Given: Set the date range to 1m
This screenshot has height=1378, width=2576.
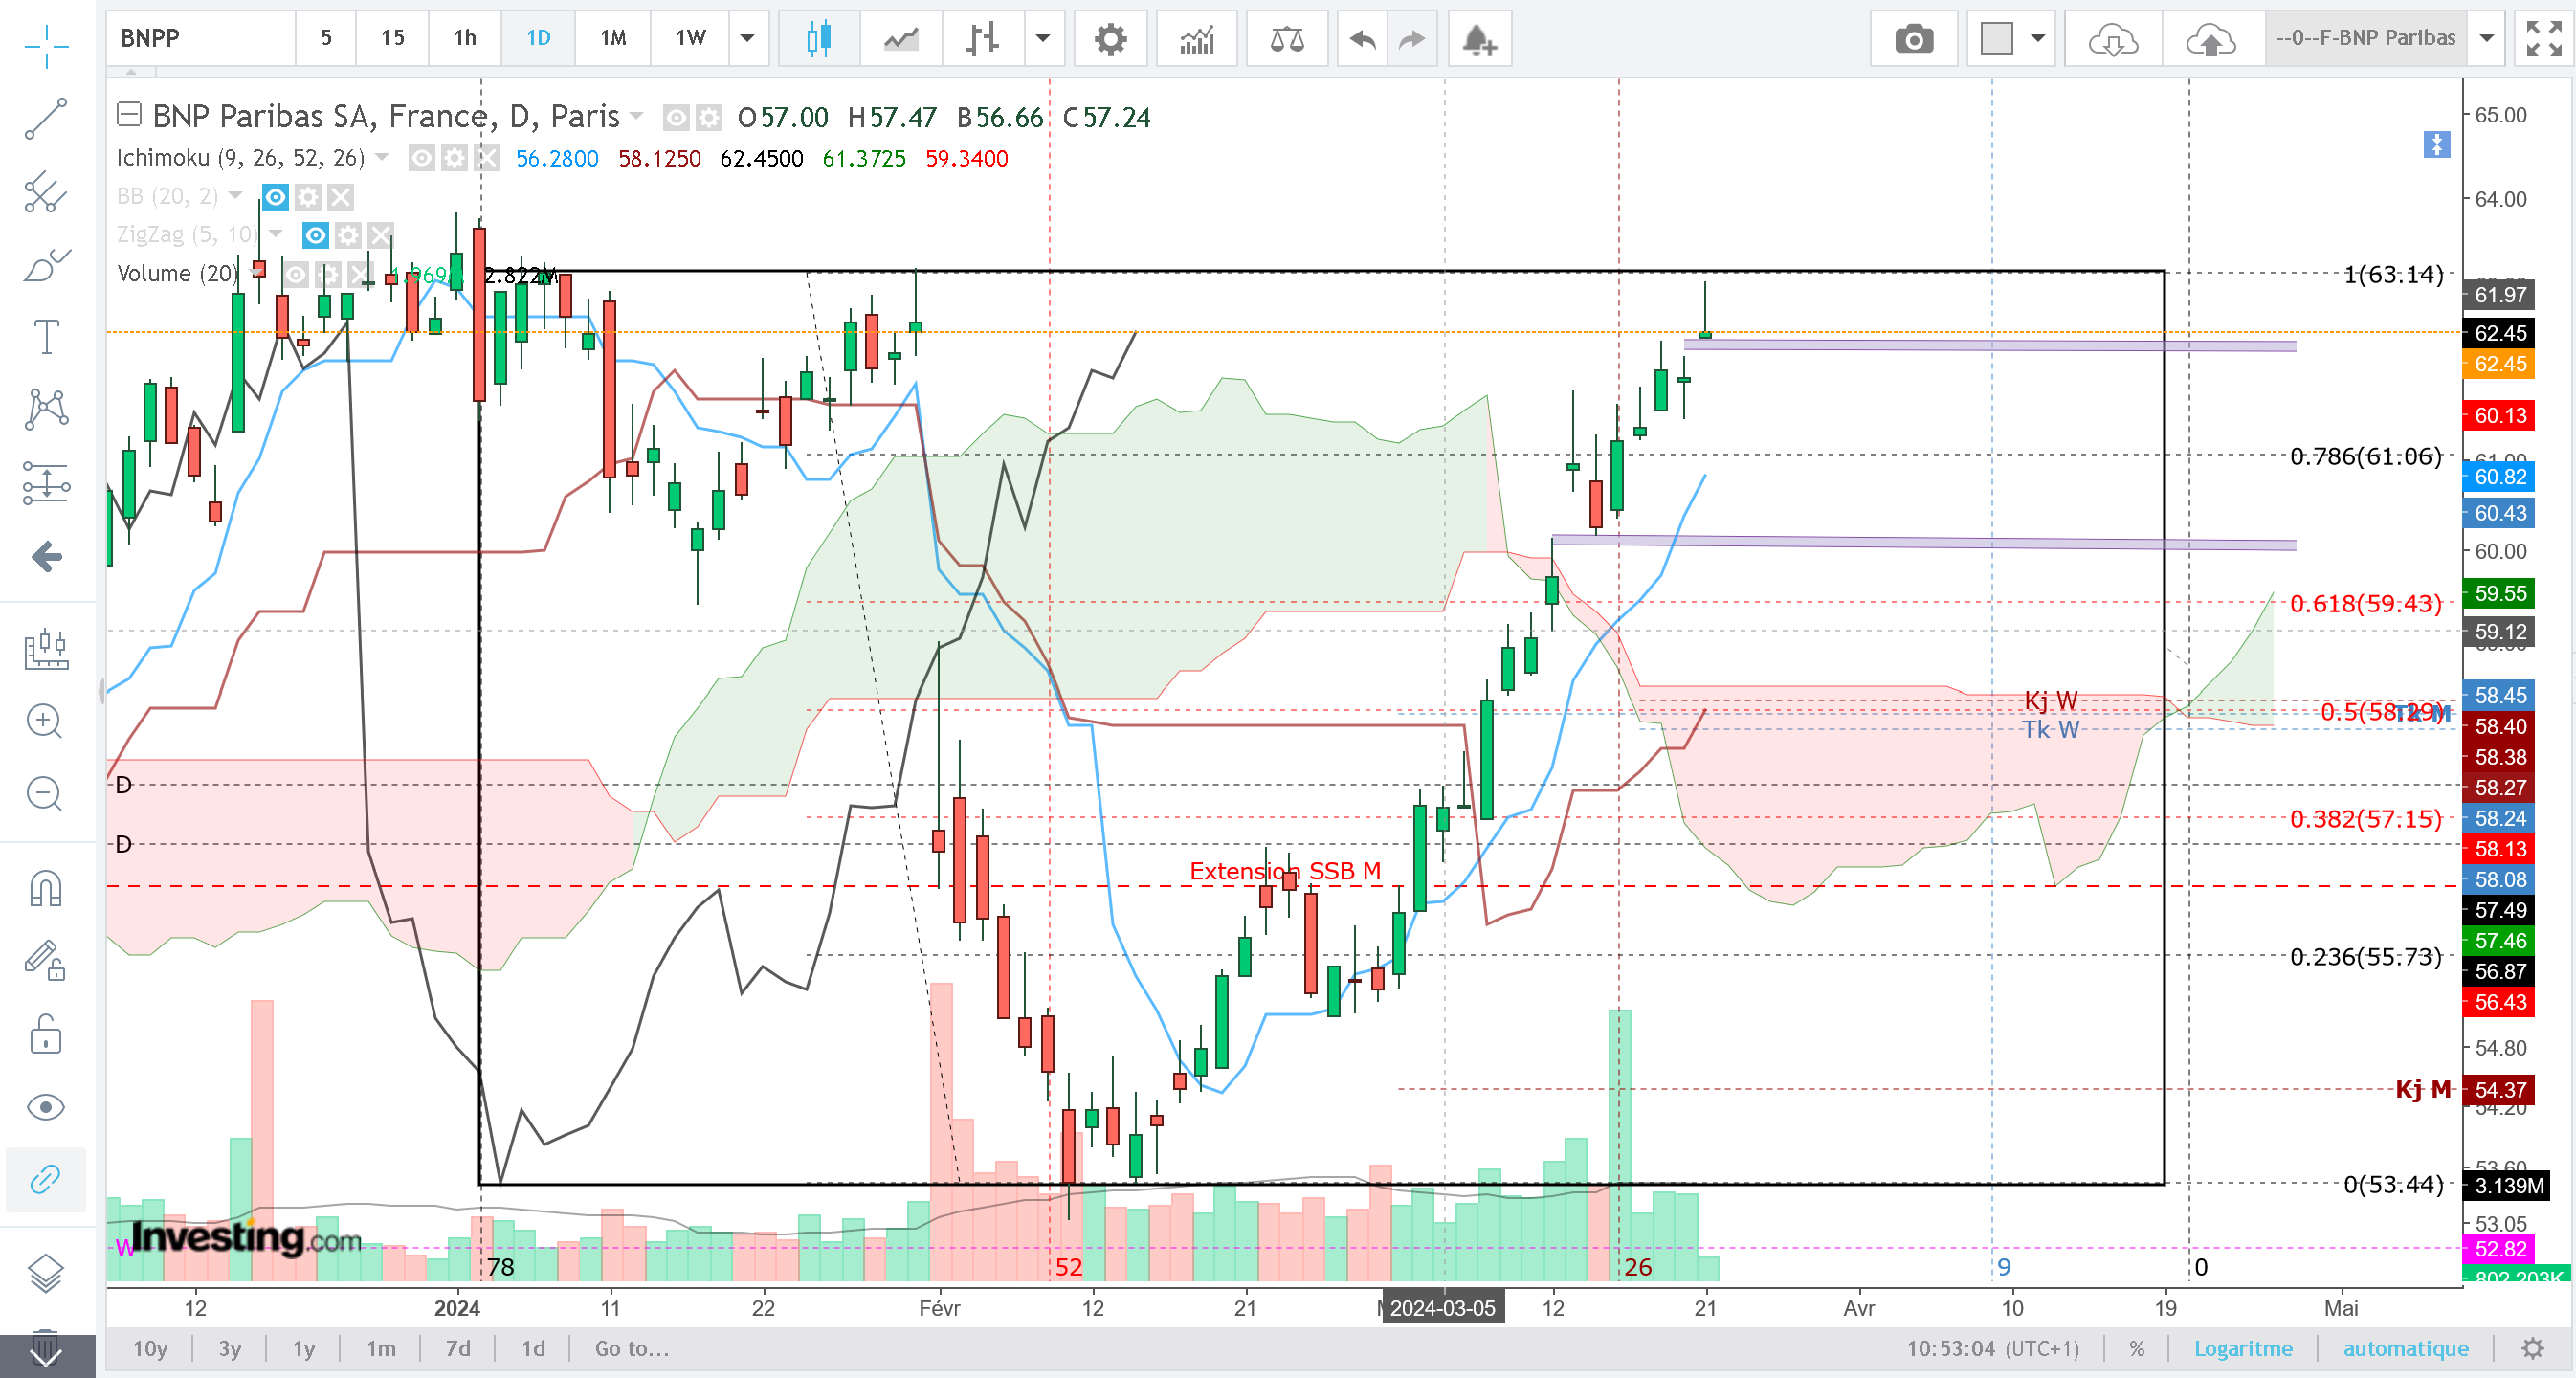Looking at the screenshot, I should point(381,1349).
